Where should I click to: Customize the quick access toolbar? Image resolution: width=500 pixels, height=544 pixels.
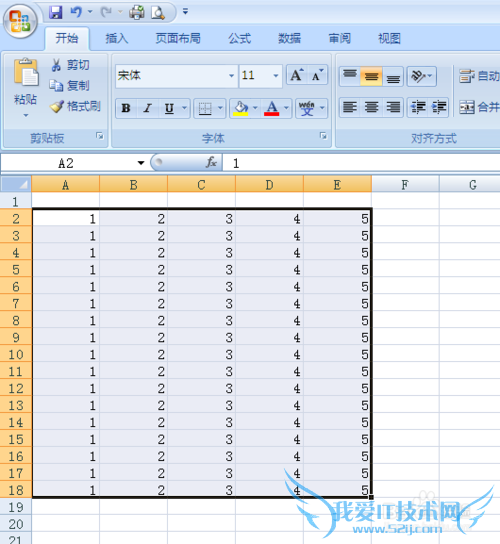[x=185, y=12]
